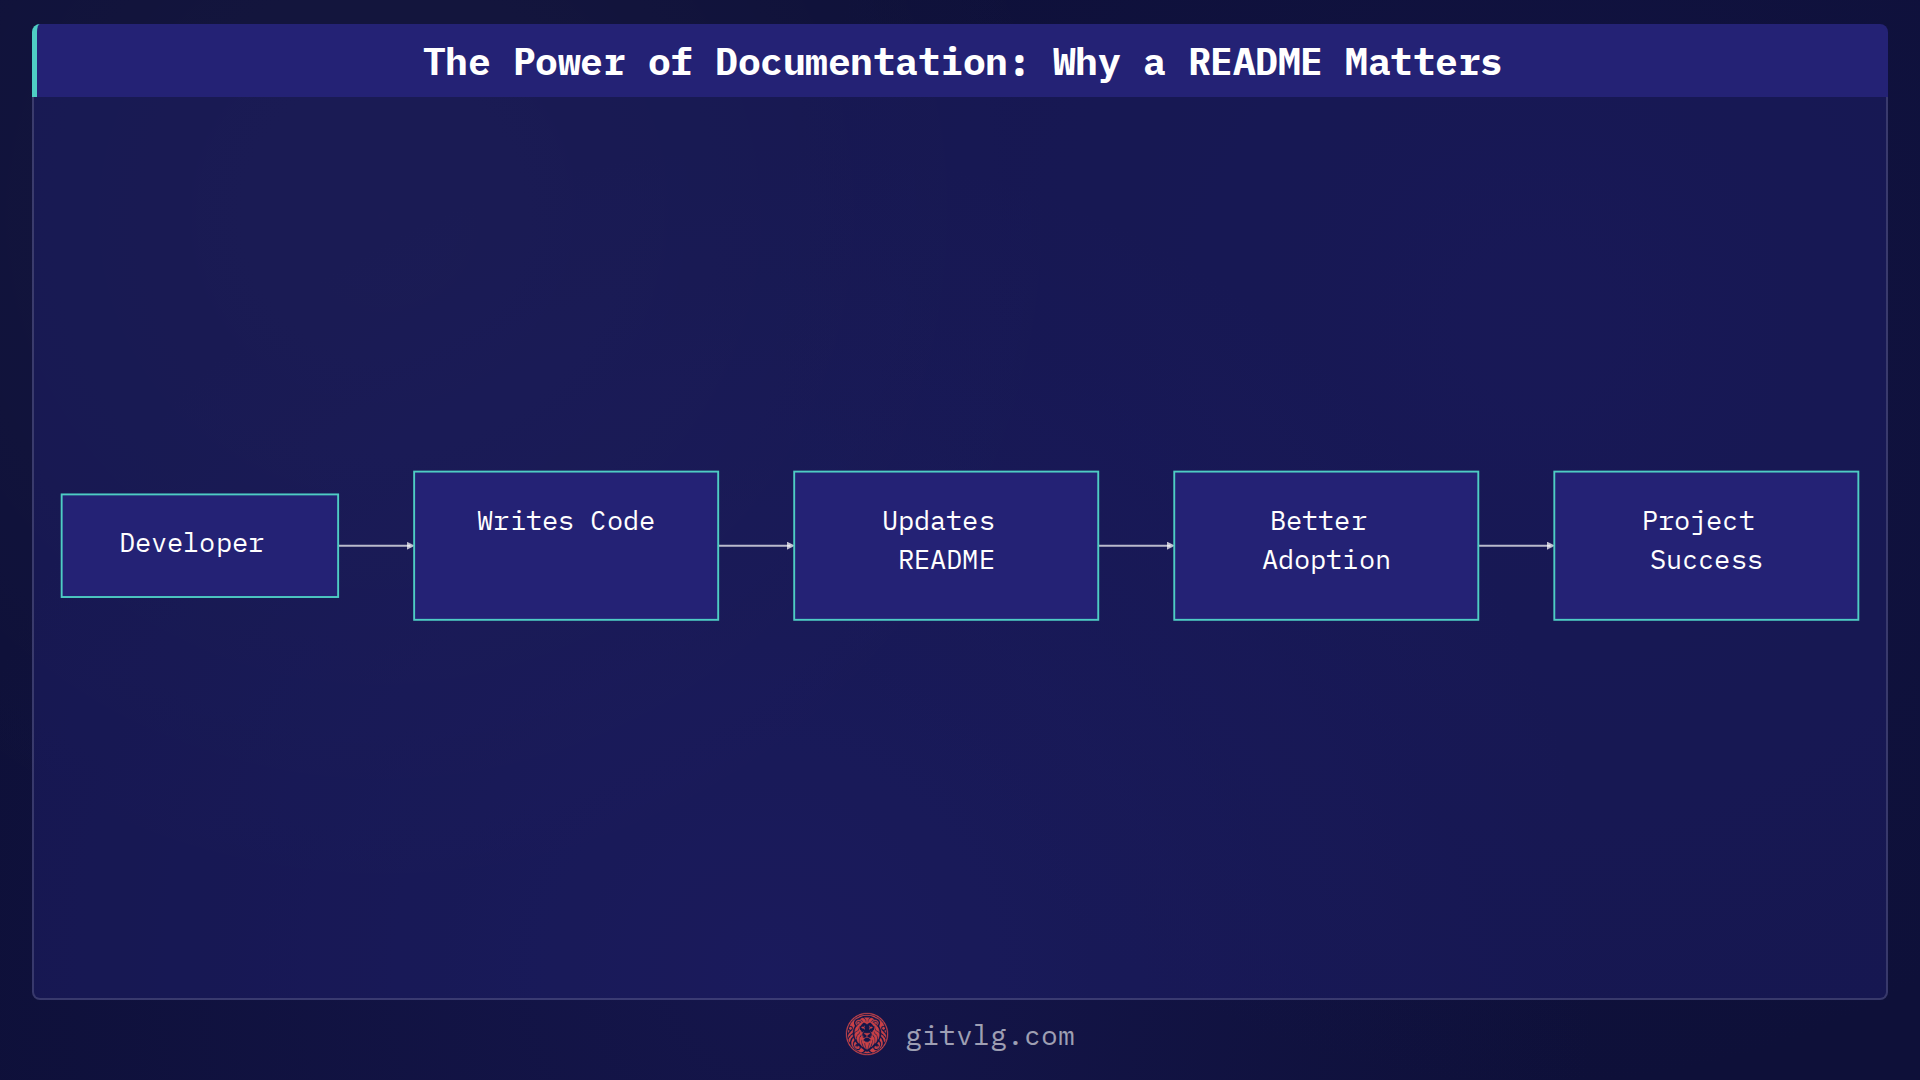Screen dimensions: 1920x1080
Task: Select the Writes Code box
Action: pyautogui.click(x=566, y=546)
